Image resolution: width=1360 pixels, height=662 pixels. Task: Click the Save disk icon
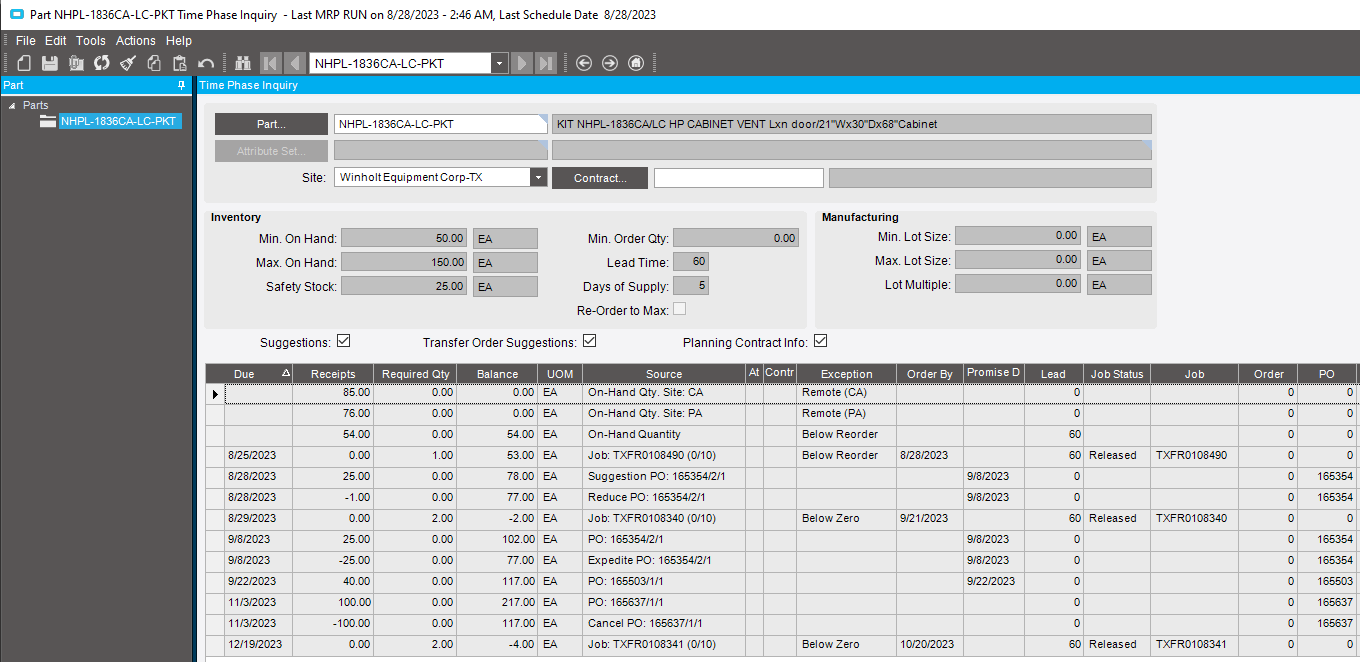point(49,63)
